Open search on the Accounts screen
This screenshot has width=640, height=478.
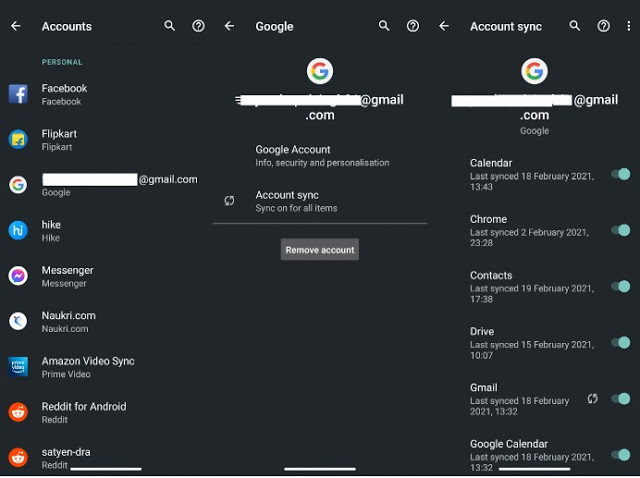[x=169, y=26]
